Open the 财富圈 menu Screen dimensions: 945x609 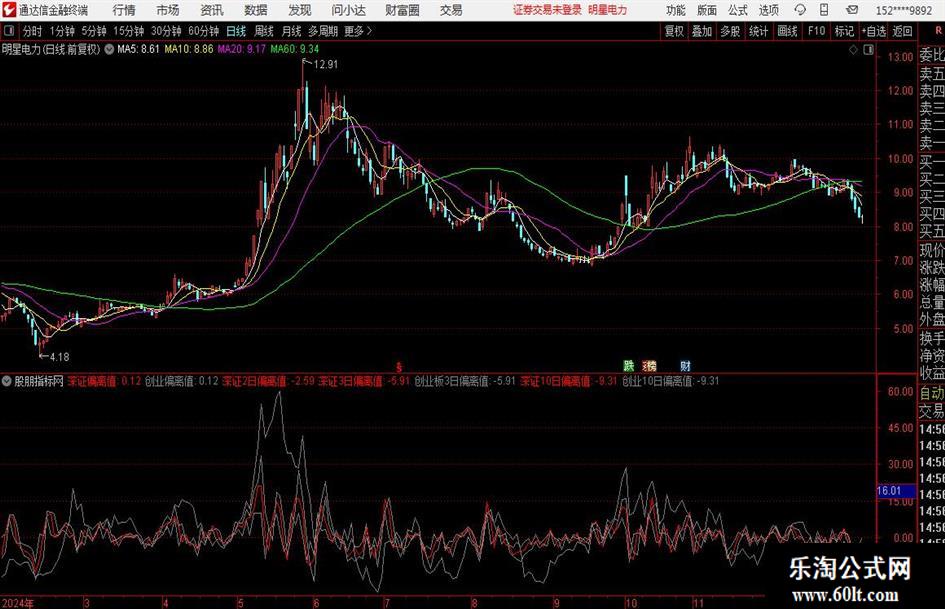pyautogui.click(x=402, y=10)
